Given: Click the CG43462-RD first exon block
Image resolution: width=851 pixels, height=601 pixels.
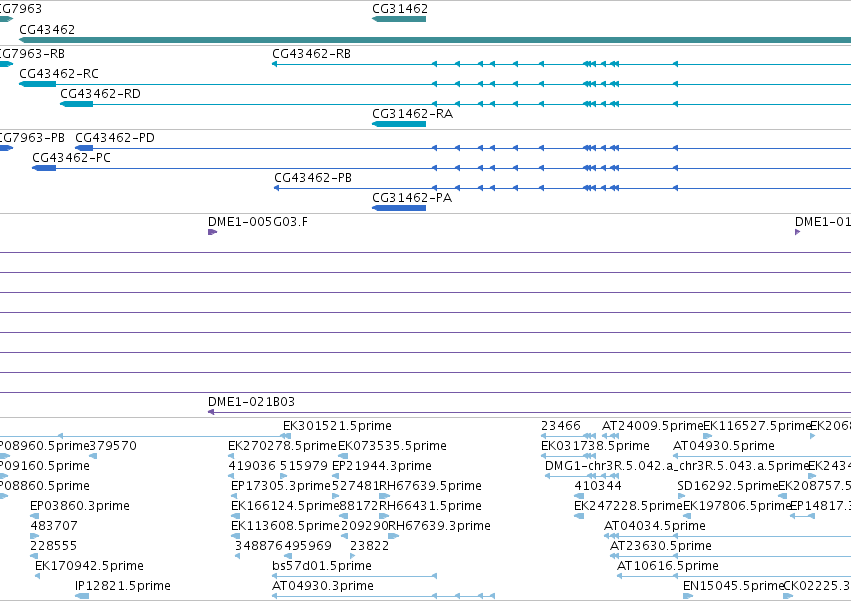Looking at the screenshot, I should pyautogui.click(x=77, y=104).
